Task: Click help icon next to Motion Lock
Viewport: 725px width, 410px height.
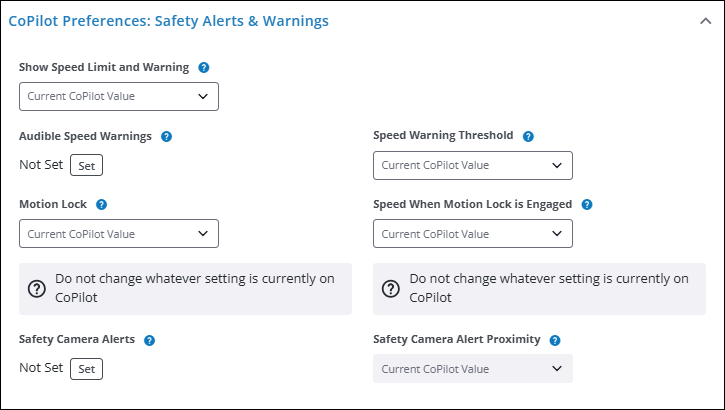Action: pos(101,204)
